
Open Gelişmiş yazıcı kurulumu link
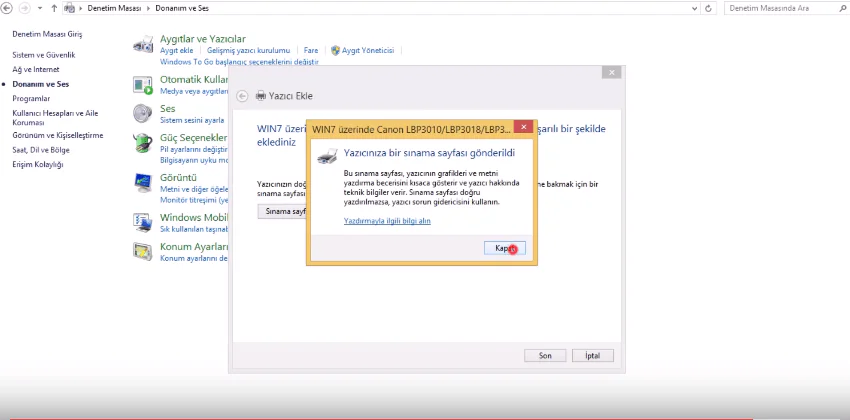coord(248,50)
